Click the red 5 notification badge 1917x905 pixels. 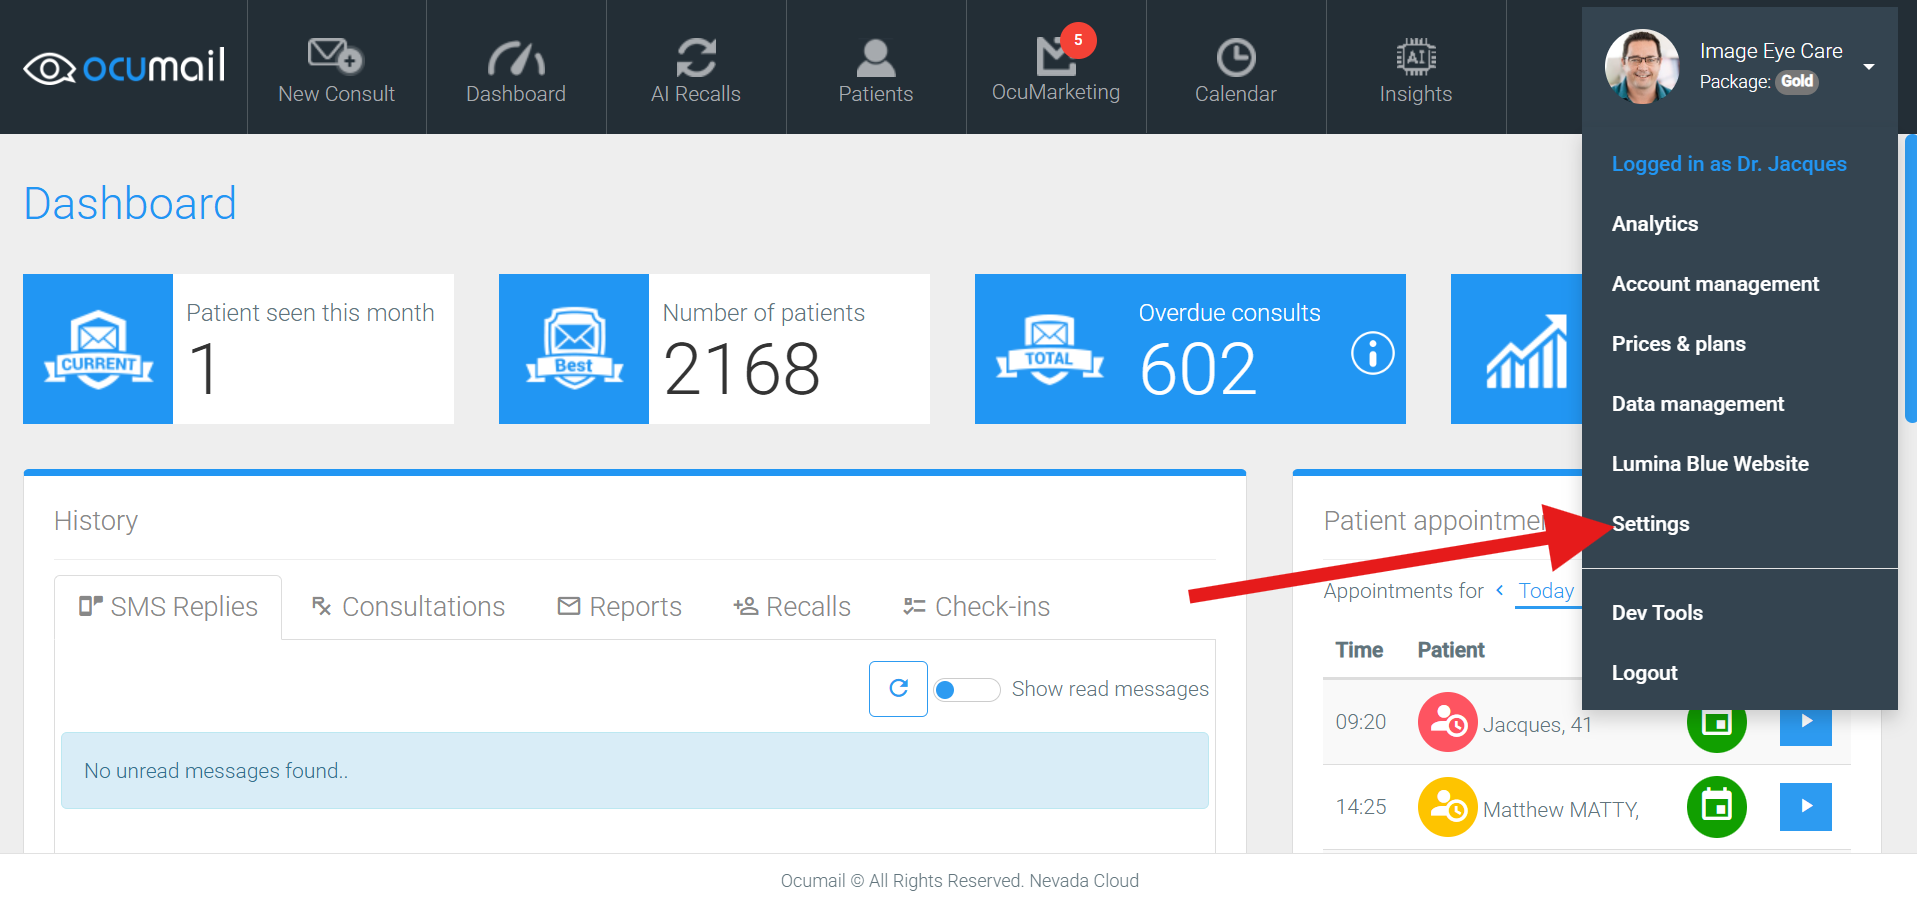[1078, 40]
